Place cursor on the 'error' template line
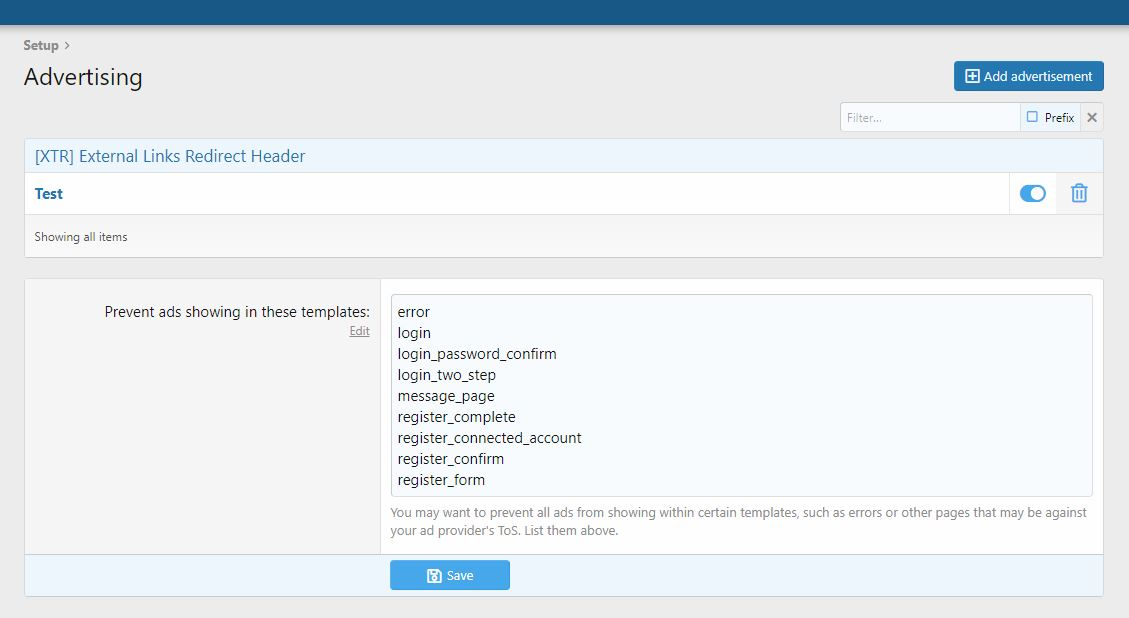 pyautogui.click(x=414, y=312)
